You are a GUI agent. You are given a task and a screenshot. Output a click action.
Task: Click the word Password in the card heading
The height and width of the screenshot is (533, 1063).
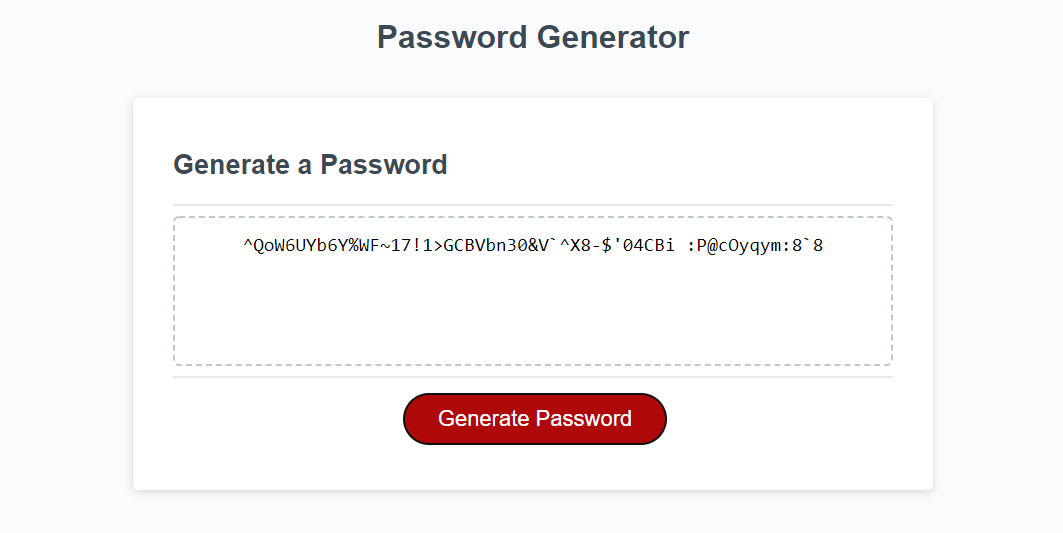tap(384, 165)
